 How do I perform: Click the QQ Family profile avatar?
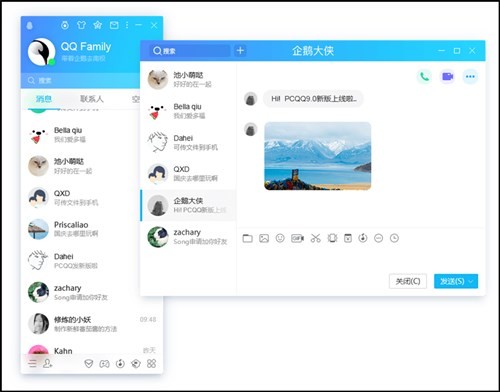(41, 52)
